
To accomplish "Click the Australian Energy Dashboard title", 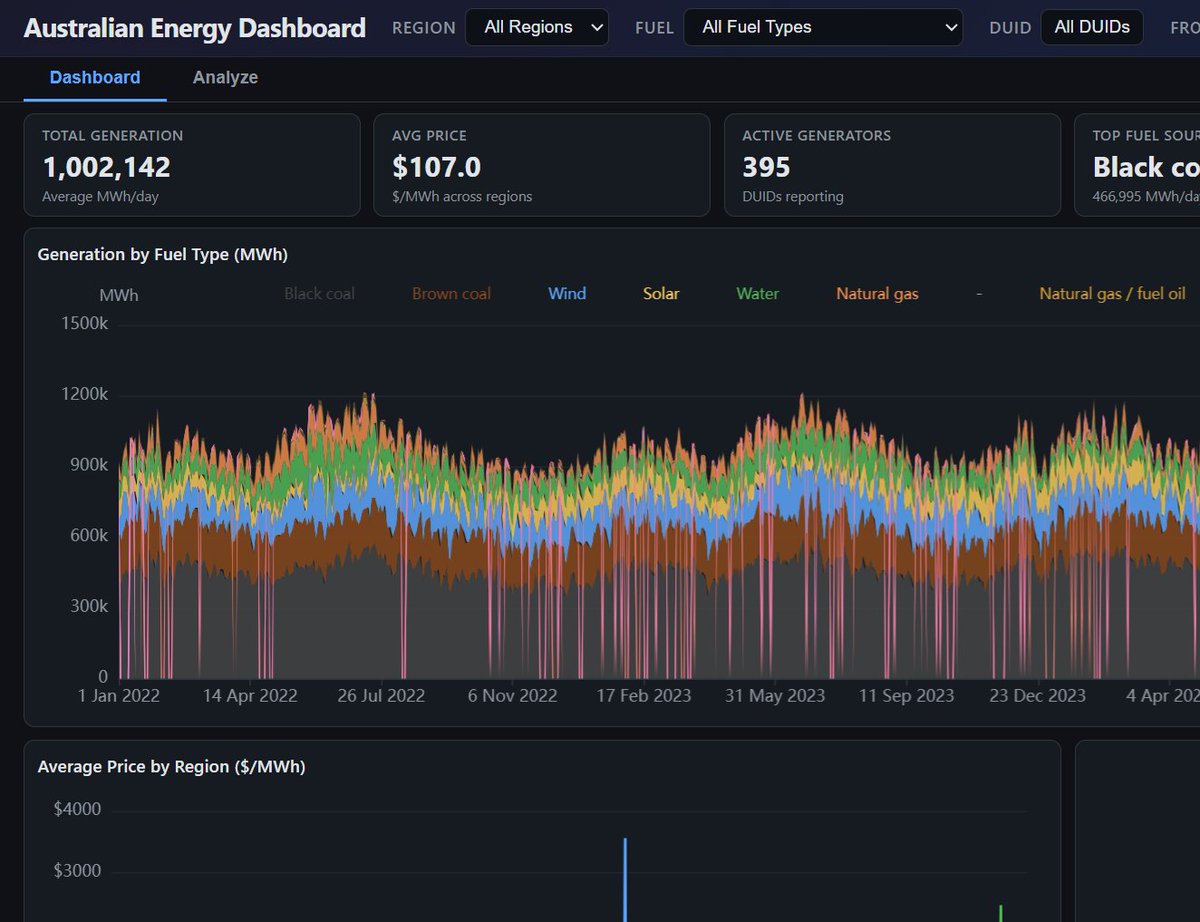I will click(195, 27).
